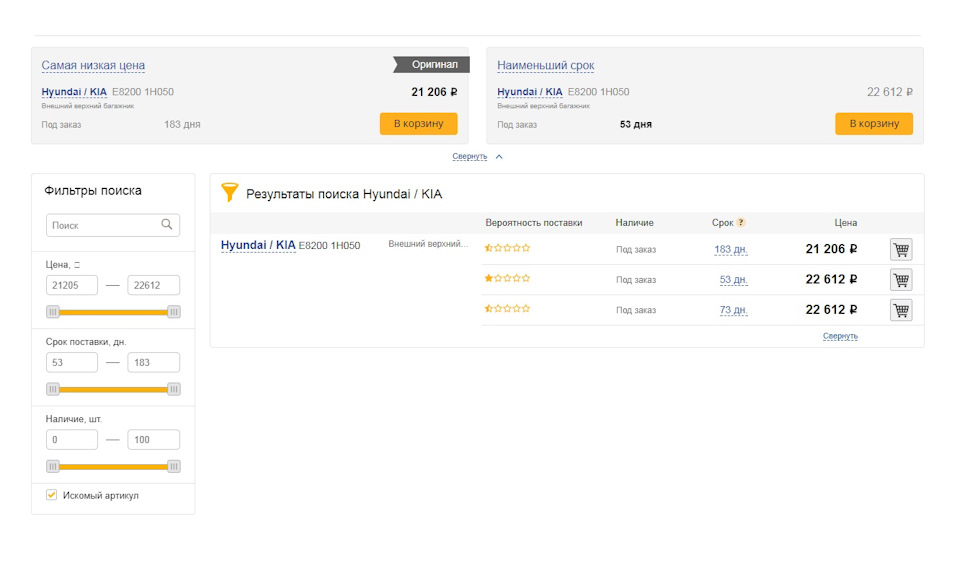Open Hyundai / KIA link in results table
Image resolution: width=960 pixels, height=563 pixels.
point(258,245)
